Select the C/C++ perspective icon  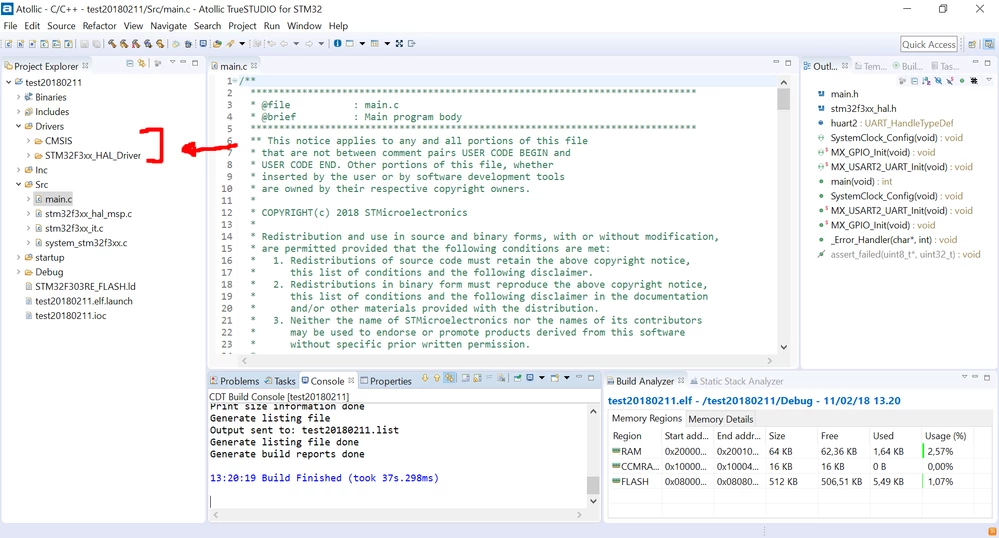tap(989, 44)
